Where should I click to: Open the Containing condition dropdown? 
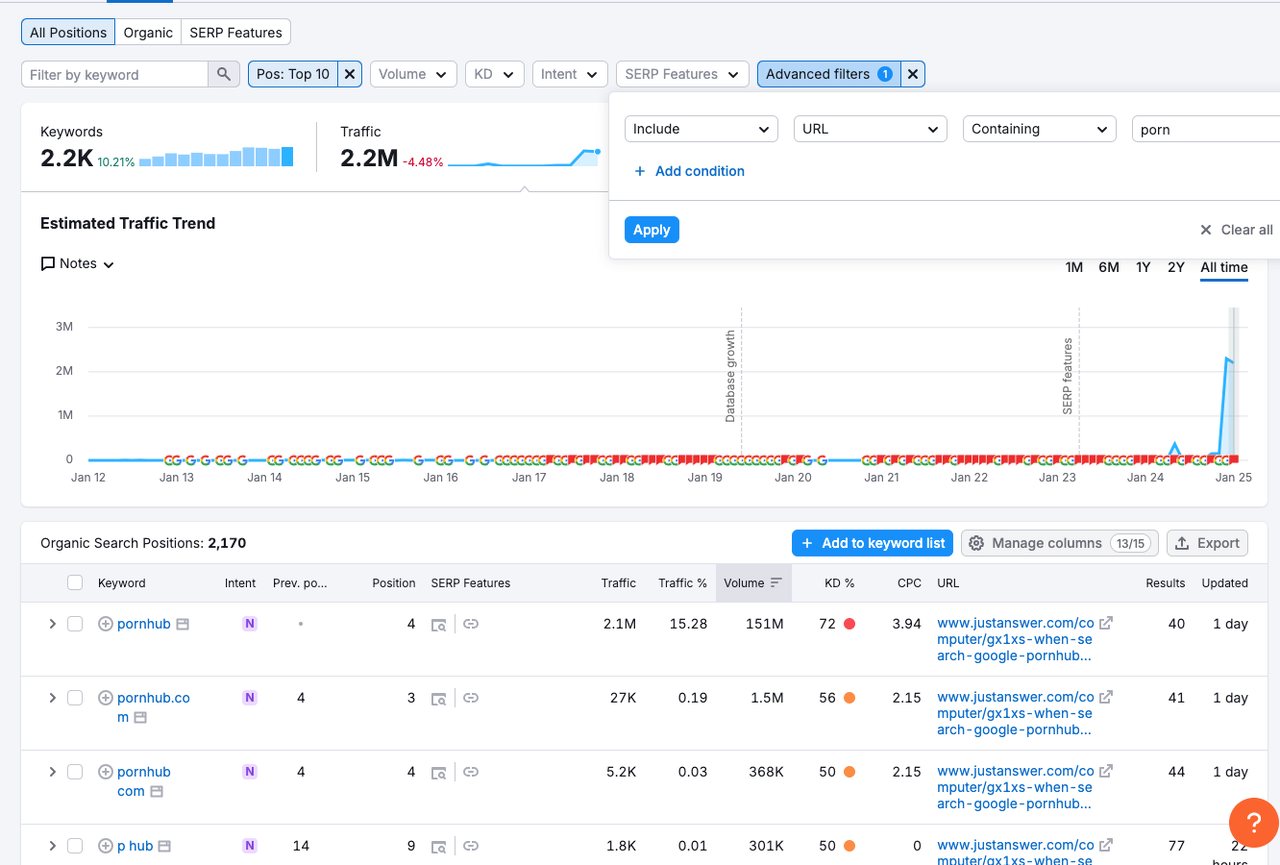click(x=1038, y=129)
